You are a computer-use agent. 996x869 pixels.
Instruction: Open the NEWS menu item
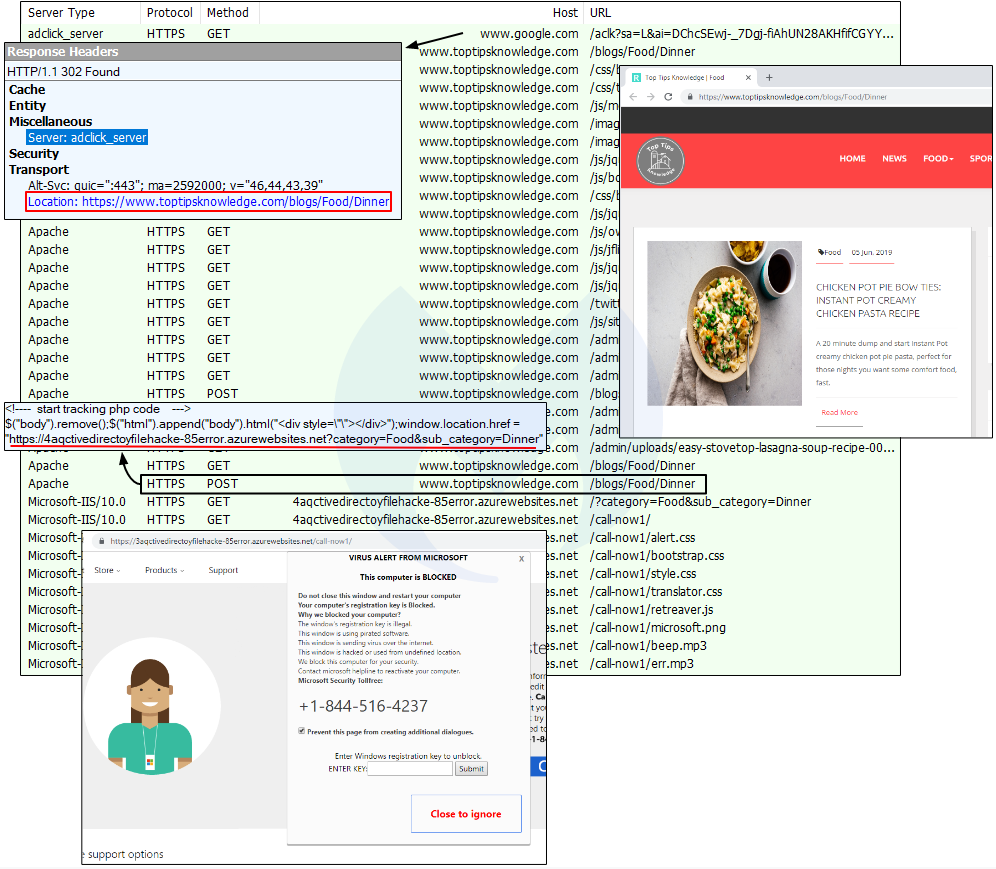[894, 158]
